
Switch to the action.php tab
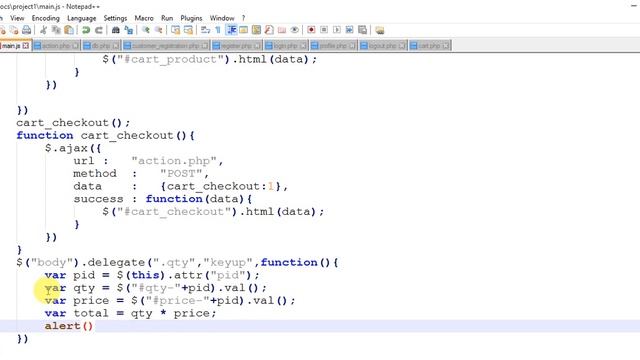click(56, 46)
